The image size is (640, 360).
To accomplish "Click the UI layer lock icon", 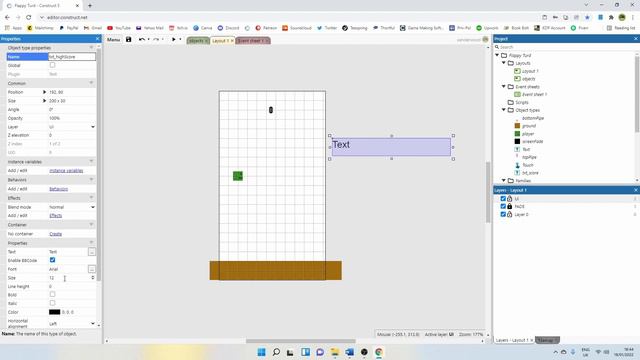I will click(509, 199).
